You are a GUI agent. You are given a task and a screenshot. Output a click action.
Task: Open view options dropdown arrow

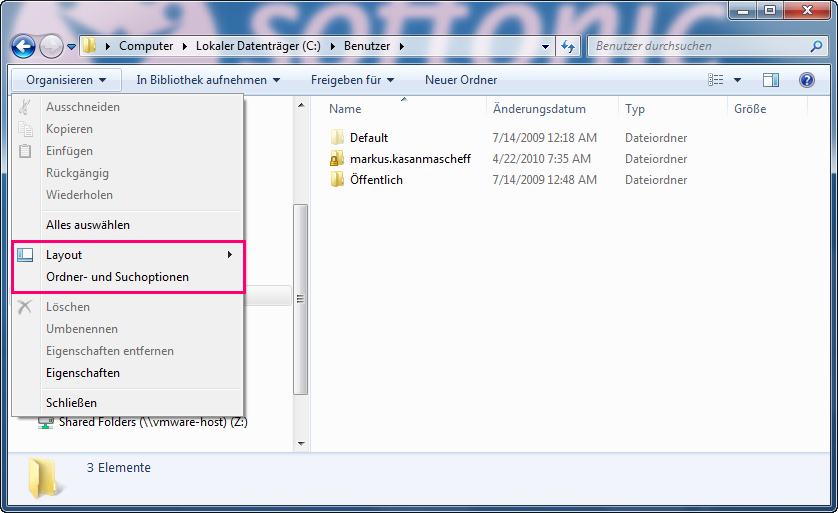(x=738, y=80)
